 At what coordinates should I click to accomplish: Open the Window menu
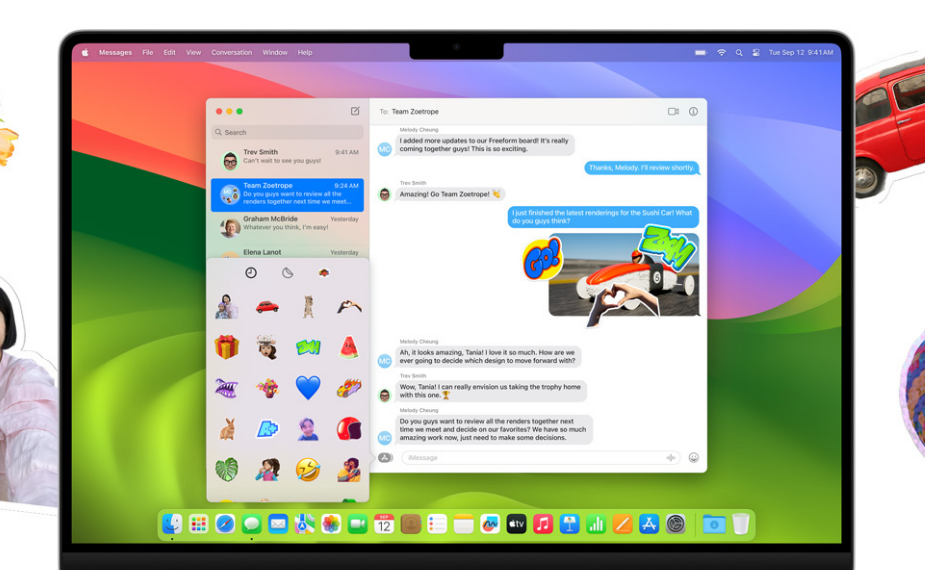(275, 53)
